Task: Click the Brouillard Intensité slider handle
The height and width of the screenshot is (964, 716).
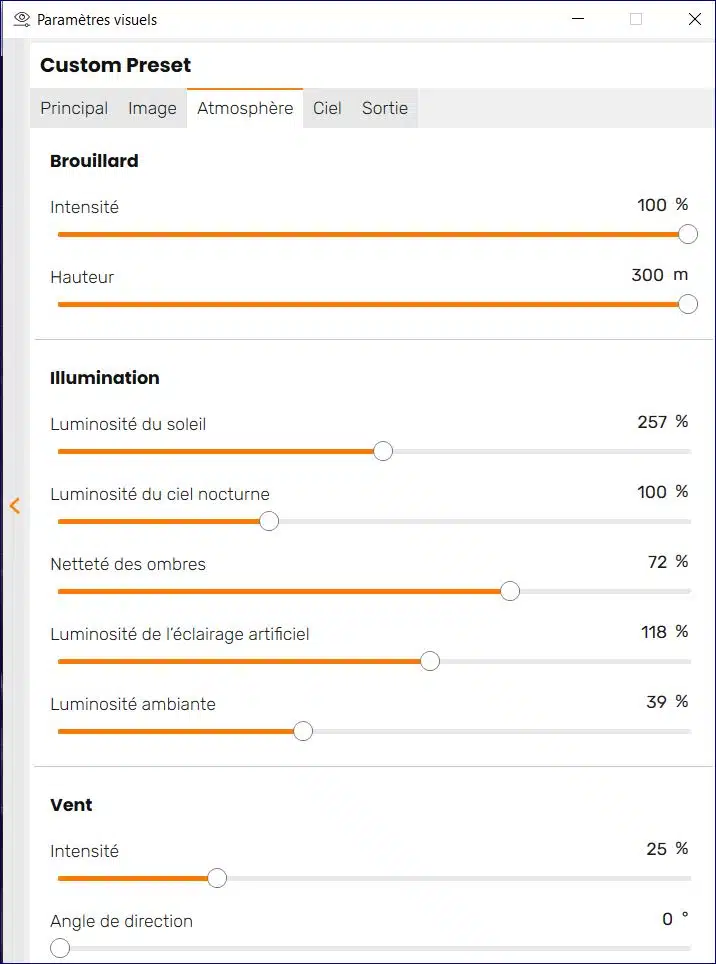Action: 688,234
